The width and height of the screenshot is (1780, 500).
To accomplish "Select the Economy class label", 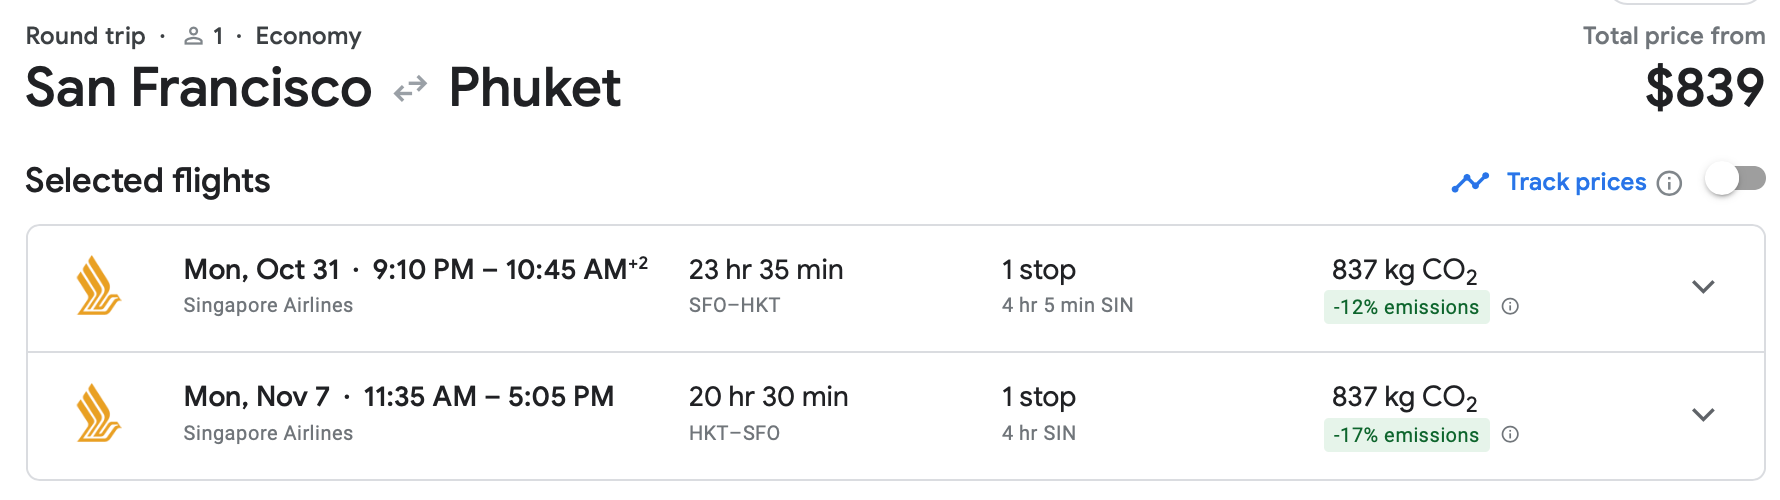I will tap(308, 36).
